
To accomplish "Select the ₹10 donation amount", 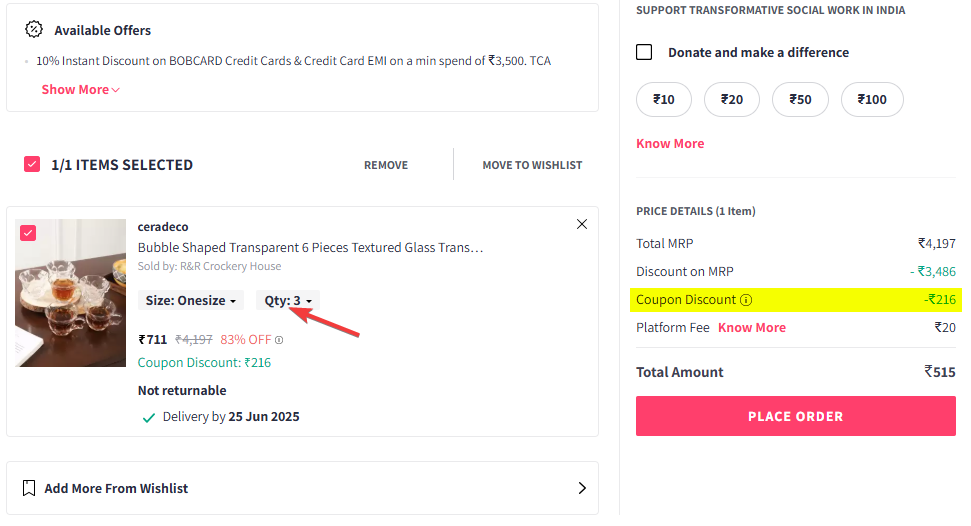I will point(664,99).
